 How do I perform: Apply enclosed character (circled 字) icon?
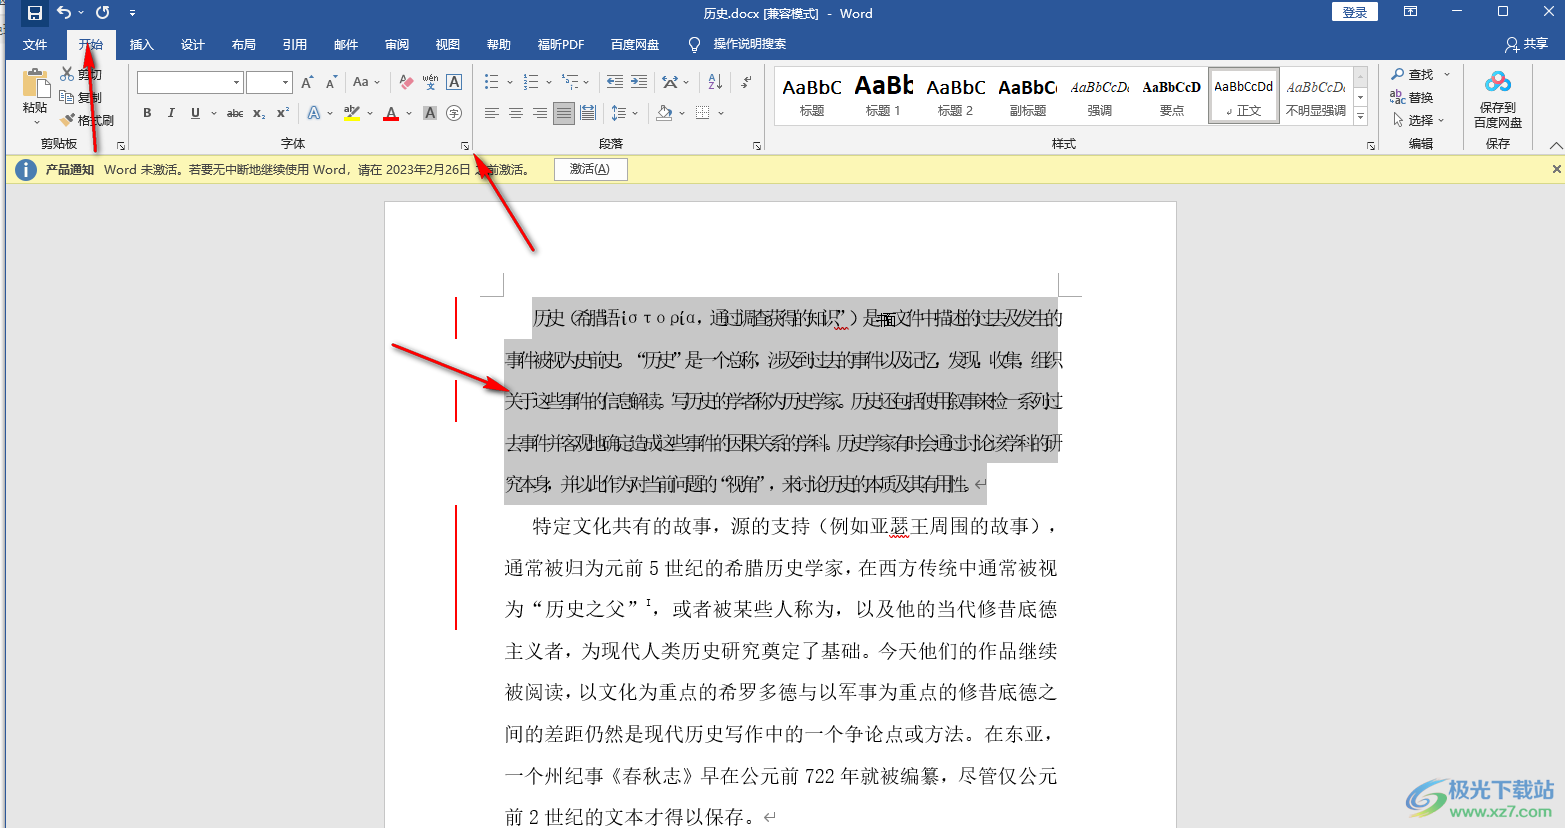[x=454, y=113]
